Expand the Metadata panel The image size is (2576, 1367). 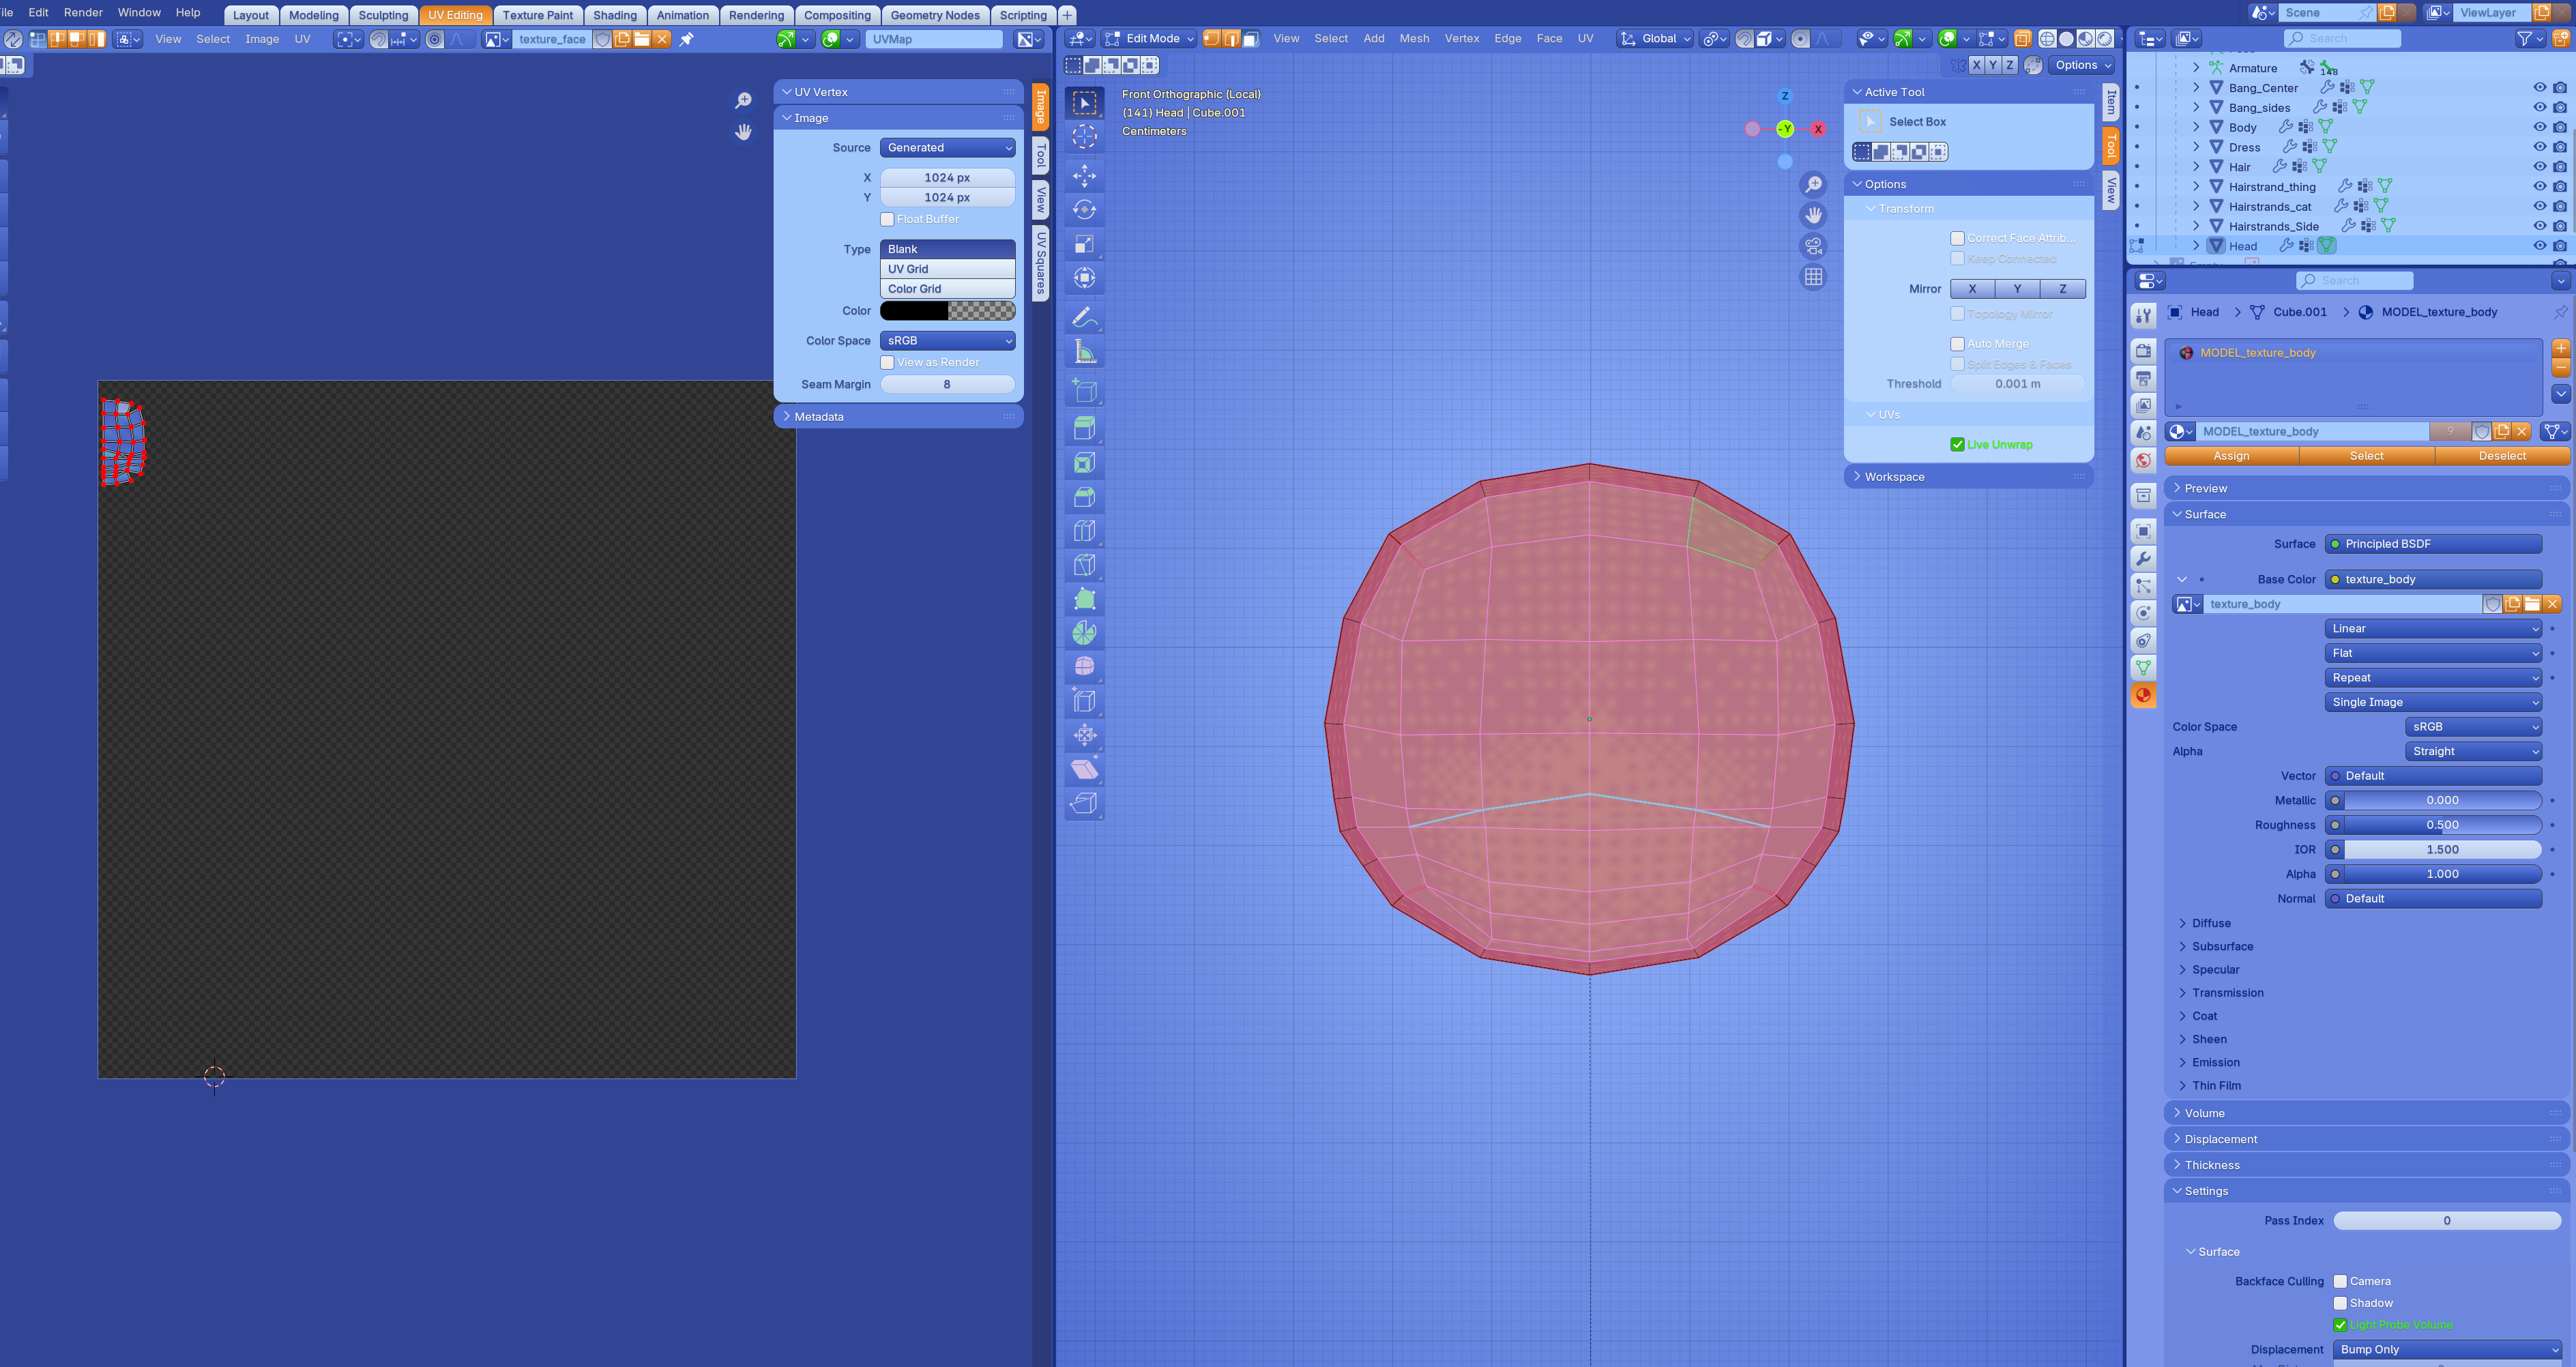click(x=818, y=417)
